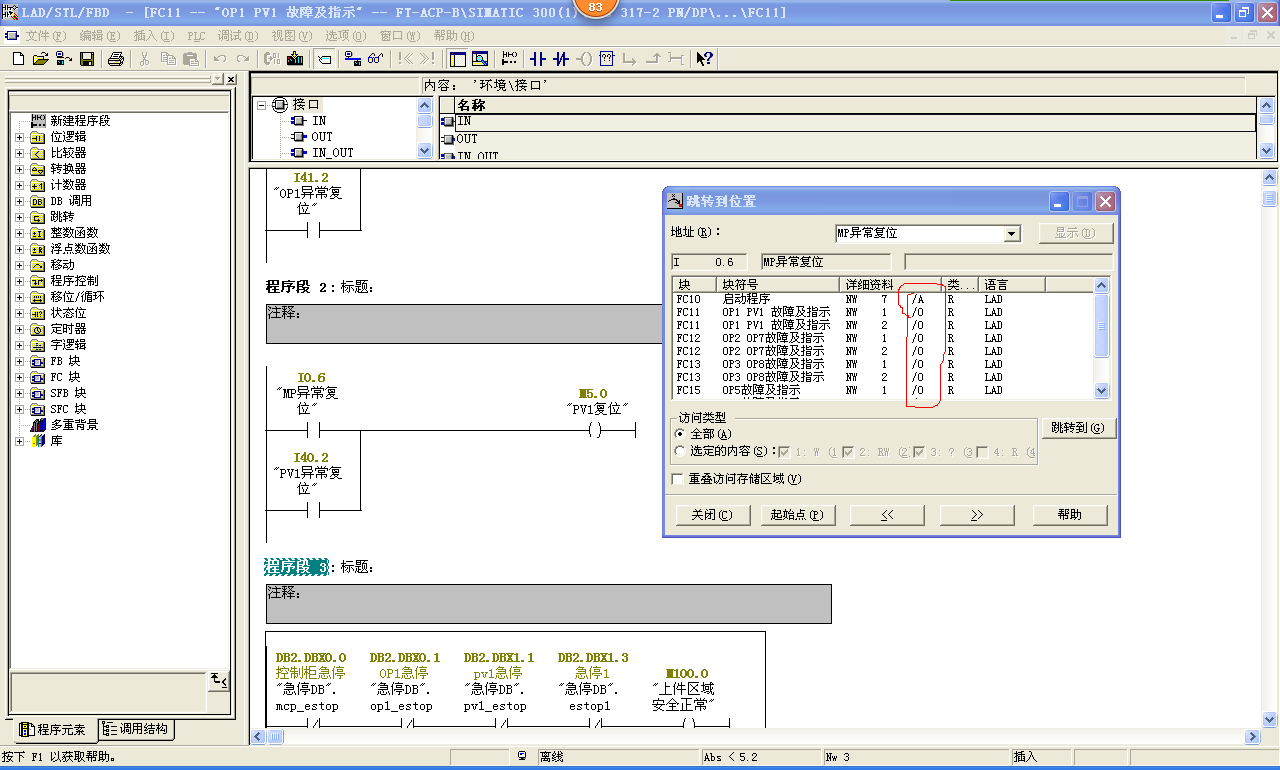1280x770 pixels.
Task: Insert output coil from toolbar
Action: pyautogui.click(x=584, y=59)
